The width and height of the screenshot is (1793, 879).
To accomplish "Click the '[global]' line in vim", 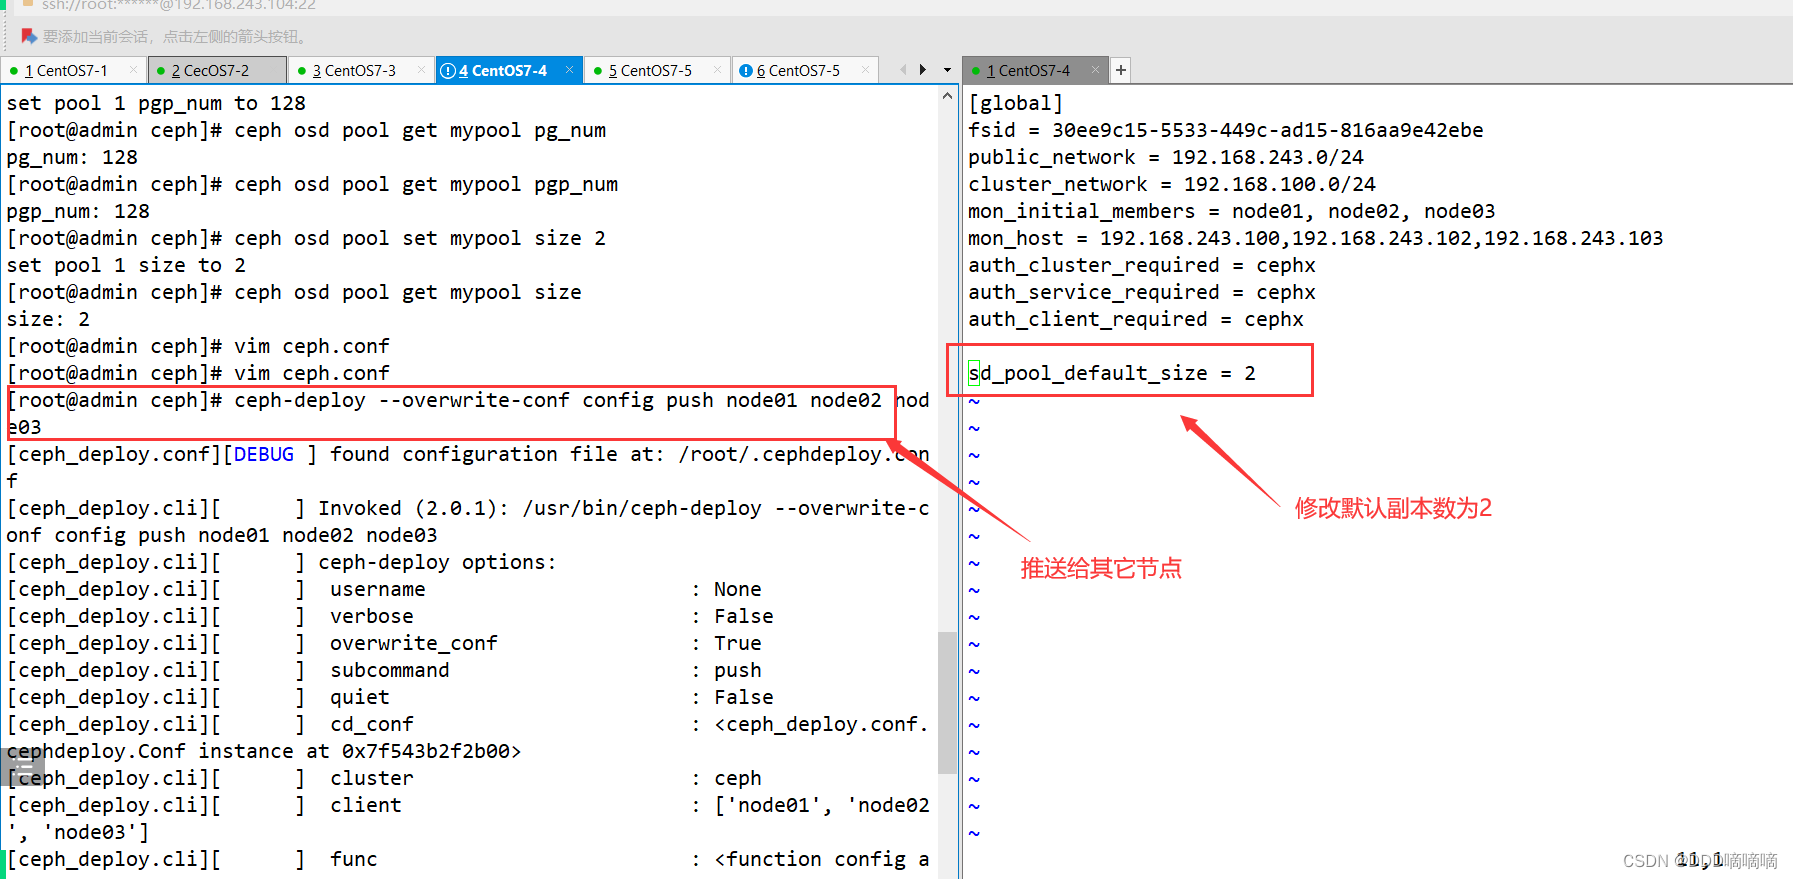I will click(x=1015, y=103).
